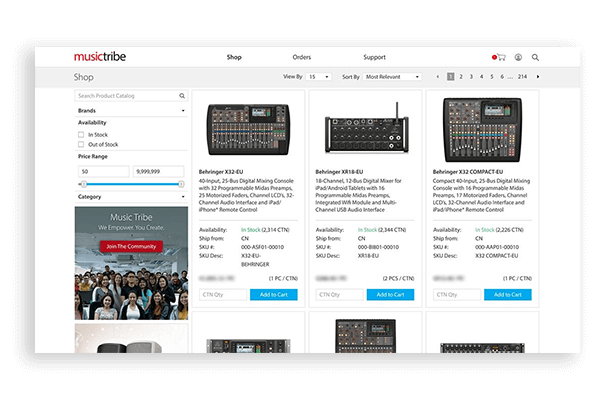Click SKU number 000-BI801-00010
Screen dimensions: 615x400
[378, 247]
